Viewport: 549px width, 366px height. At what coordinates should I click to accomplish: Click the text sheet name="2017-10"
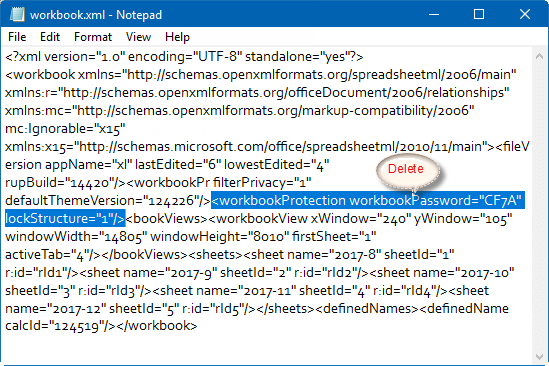[445, 272]
